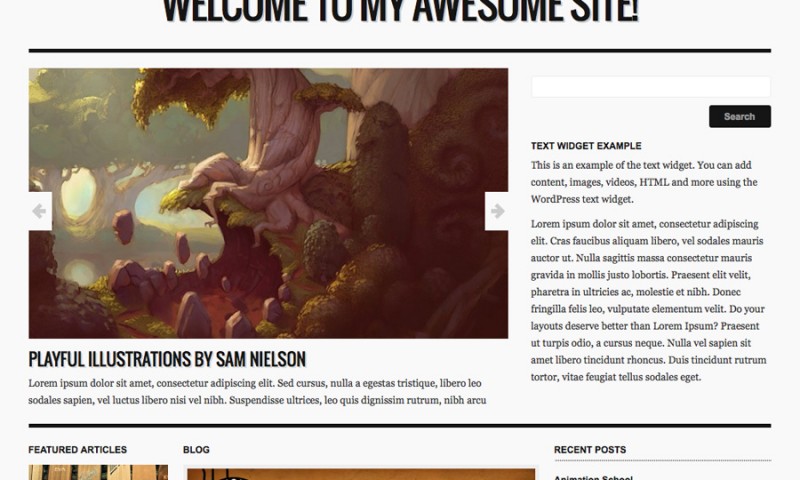This screenshot has height=480, width=800.
Task: Select the Text Widget Example heading
Action: 586,146
